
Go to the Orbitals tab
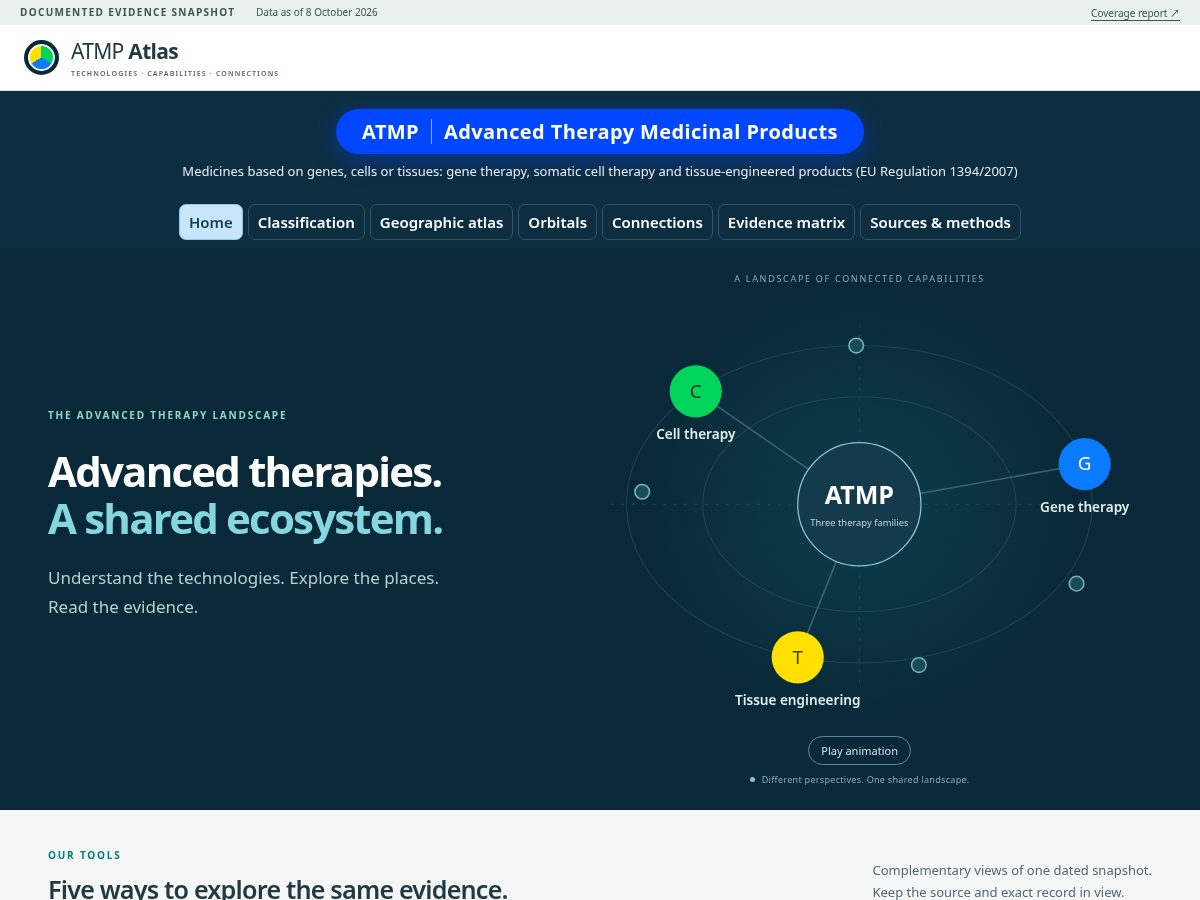click(x=557, y=222)
